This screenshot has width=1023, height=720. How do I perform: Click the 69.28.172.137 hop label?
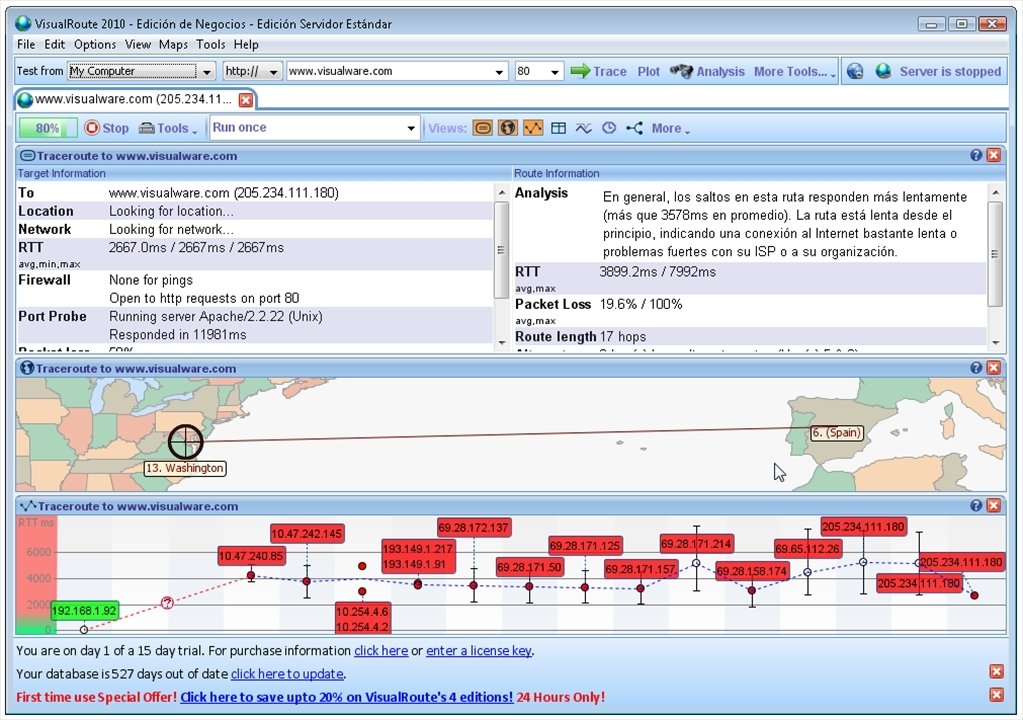474,528
